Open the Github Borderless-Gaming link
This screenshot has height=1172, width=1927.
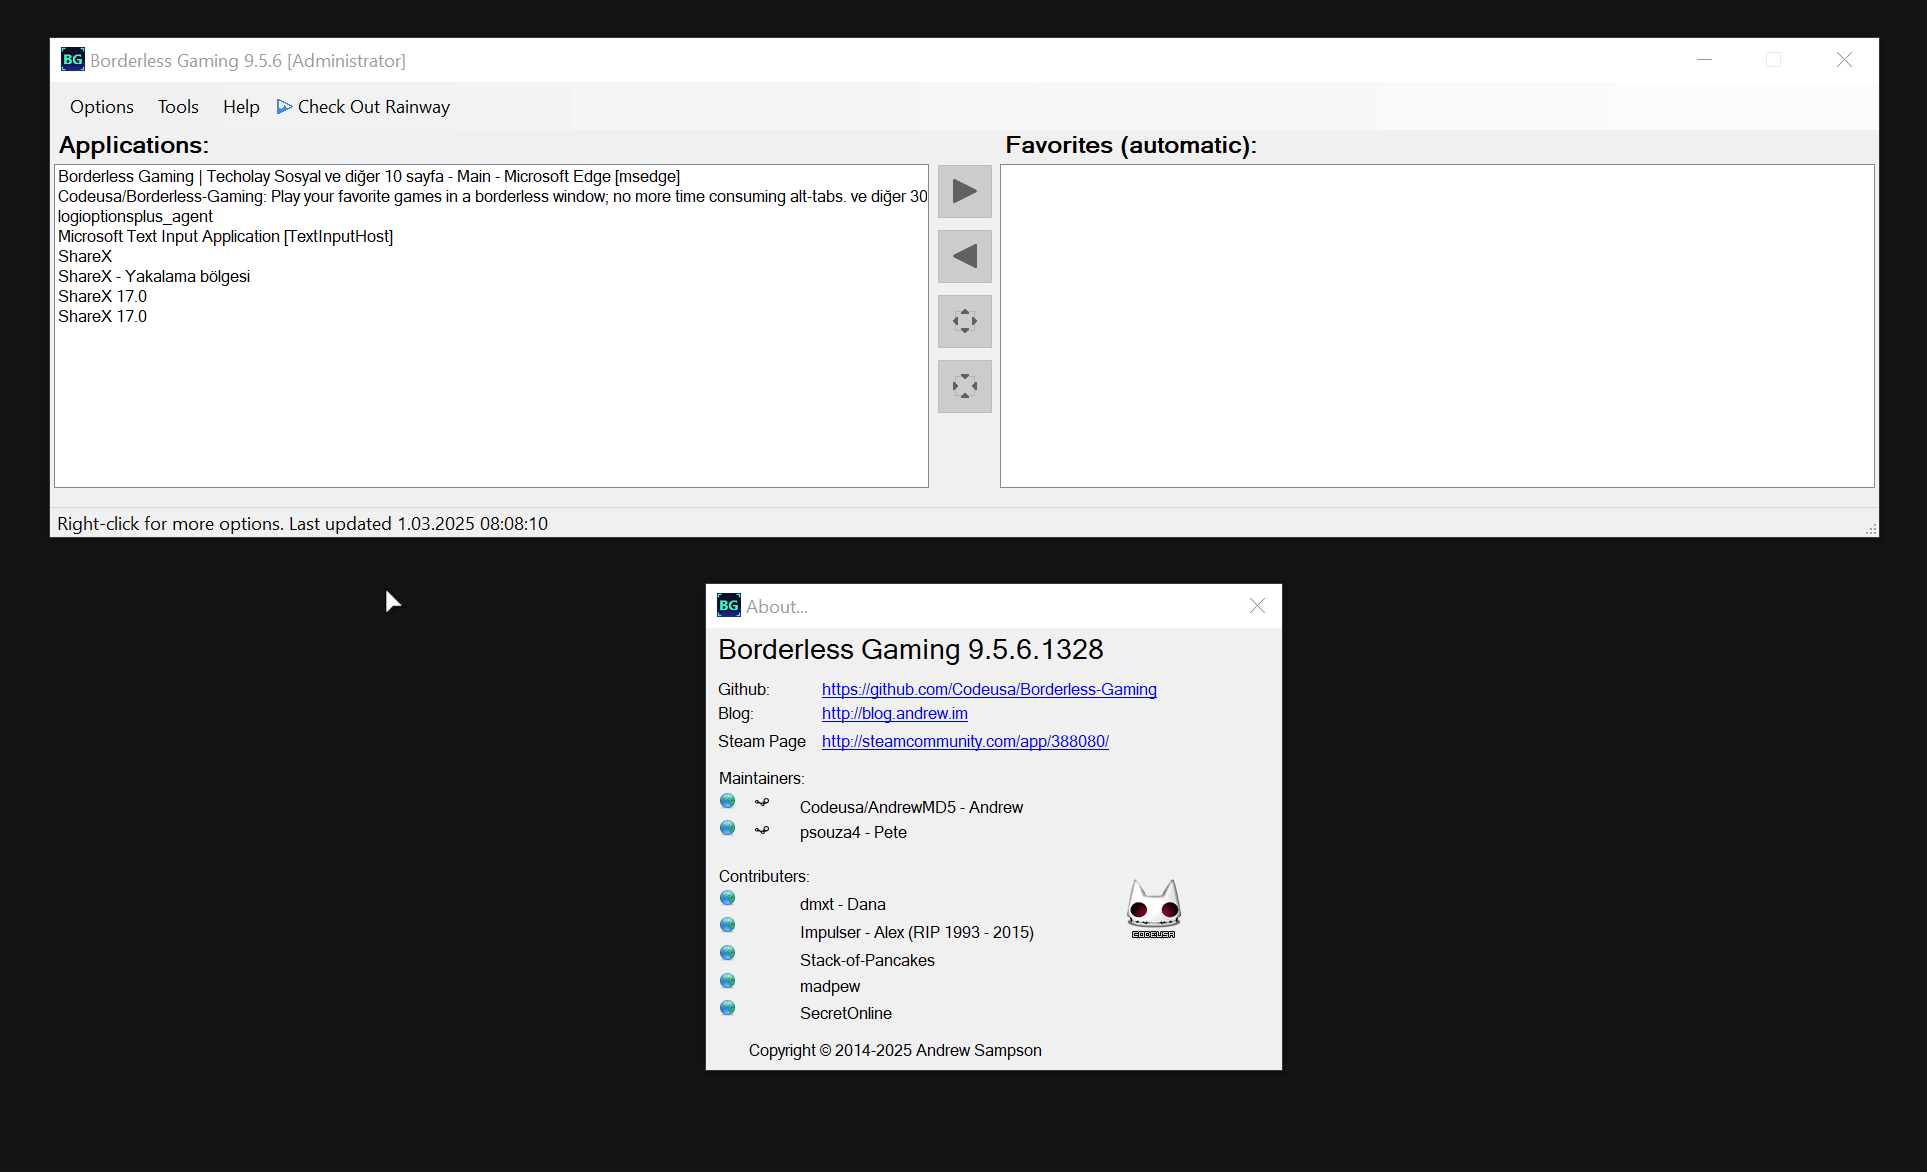pyautogui.click(x=989, y=689)
